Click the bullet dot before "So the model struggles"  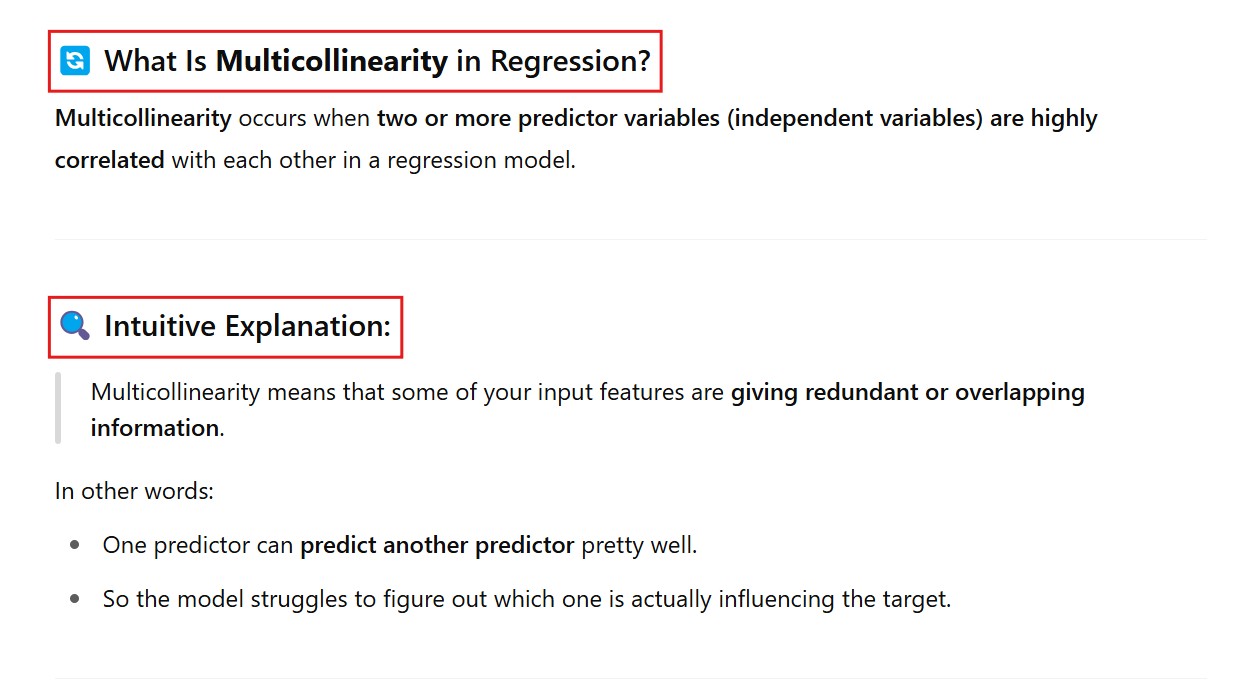(x=75, y=600)
